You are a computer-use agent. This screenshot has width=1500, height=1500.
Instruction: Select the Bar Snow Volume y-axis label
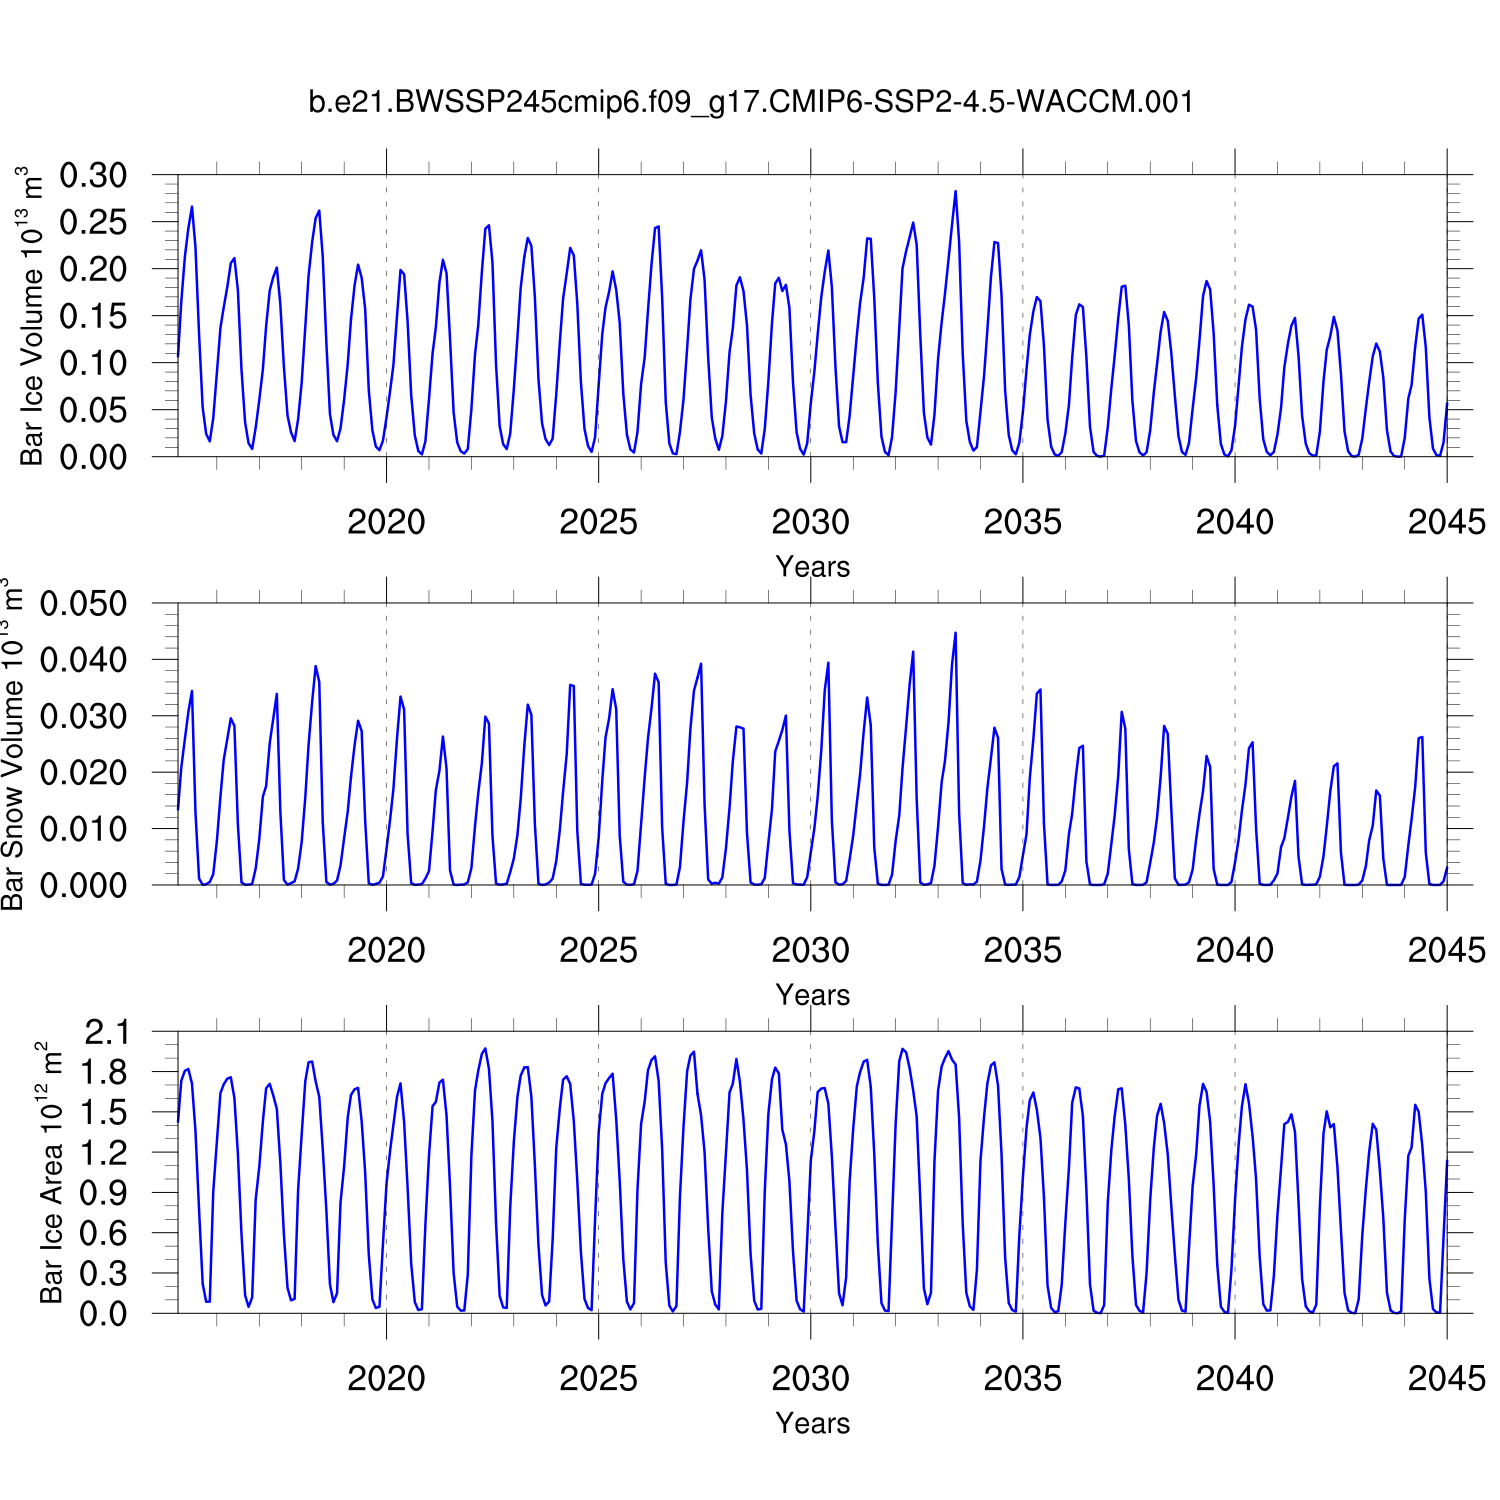coord(12,744)
